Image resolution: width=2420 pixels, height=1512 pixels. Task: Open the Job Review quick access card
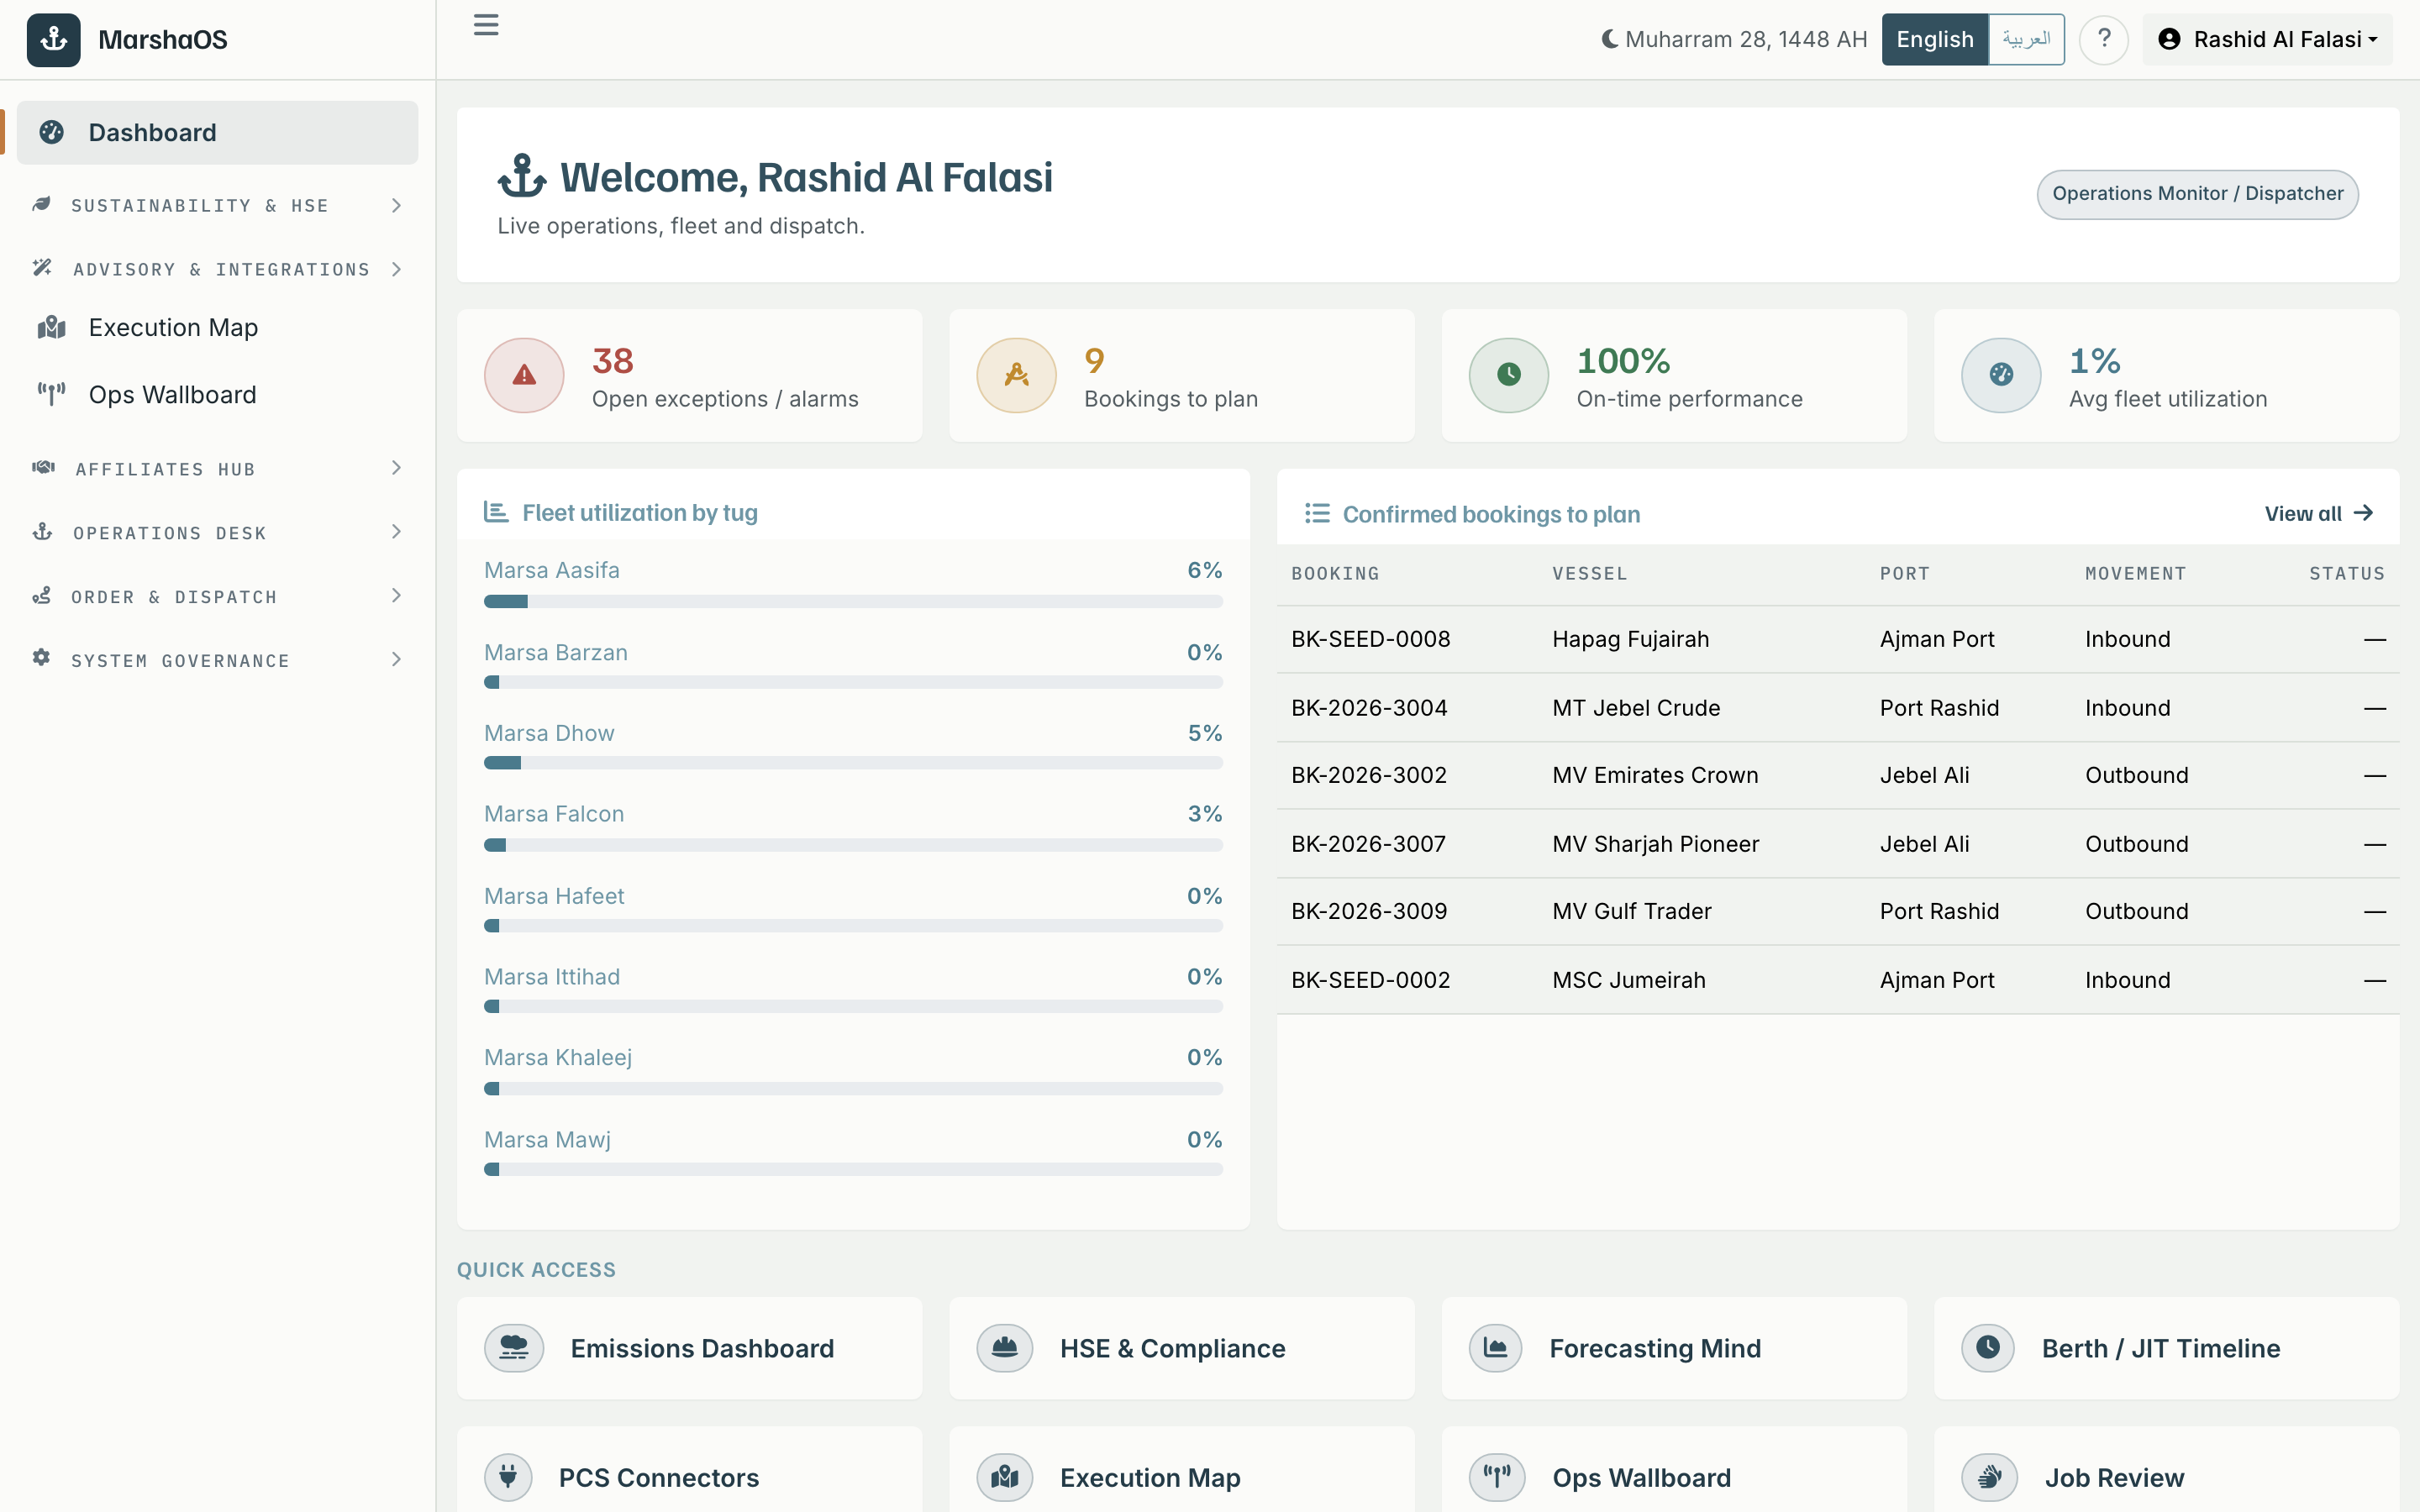tap(2166, 1470)
